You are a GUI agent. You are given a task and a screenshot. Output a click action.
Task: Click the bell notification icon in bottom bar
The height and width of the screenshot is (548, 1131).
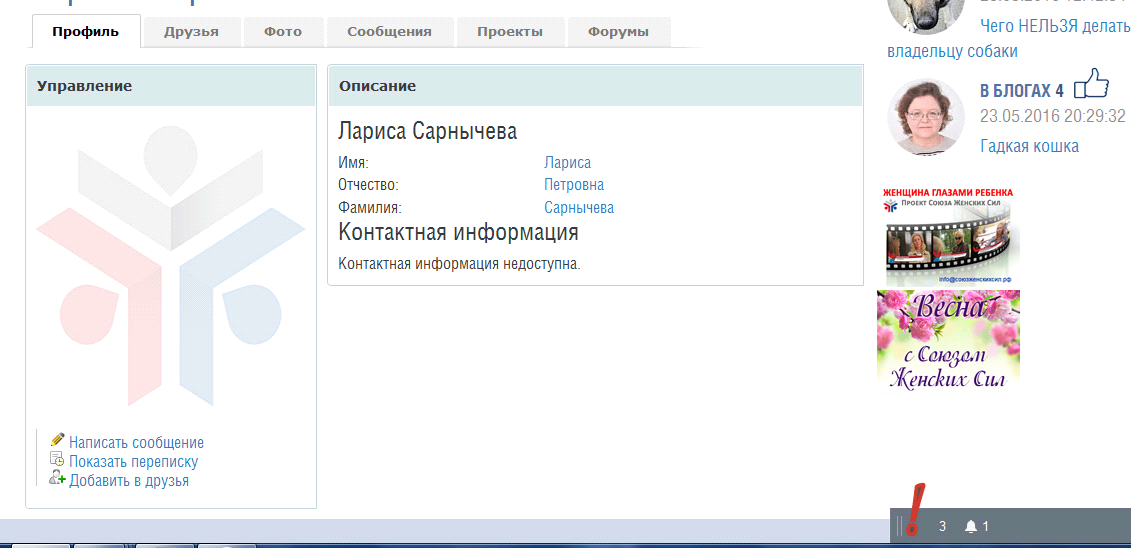click(x=970, y=526)
